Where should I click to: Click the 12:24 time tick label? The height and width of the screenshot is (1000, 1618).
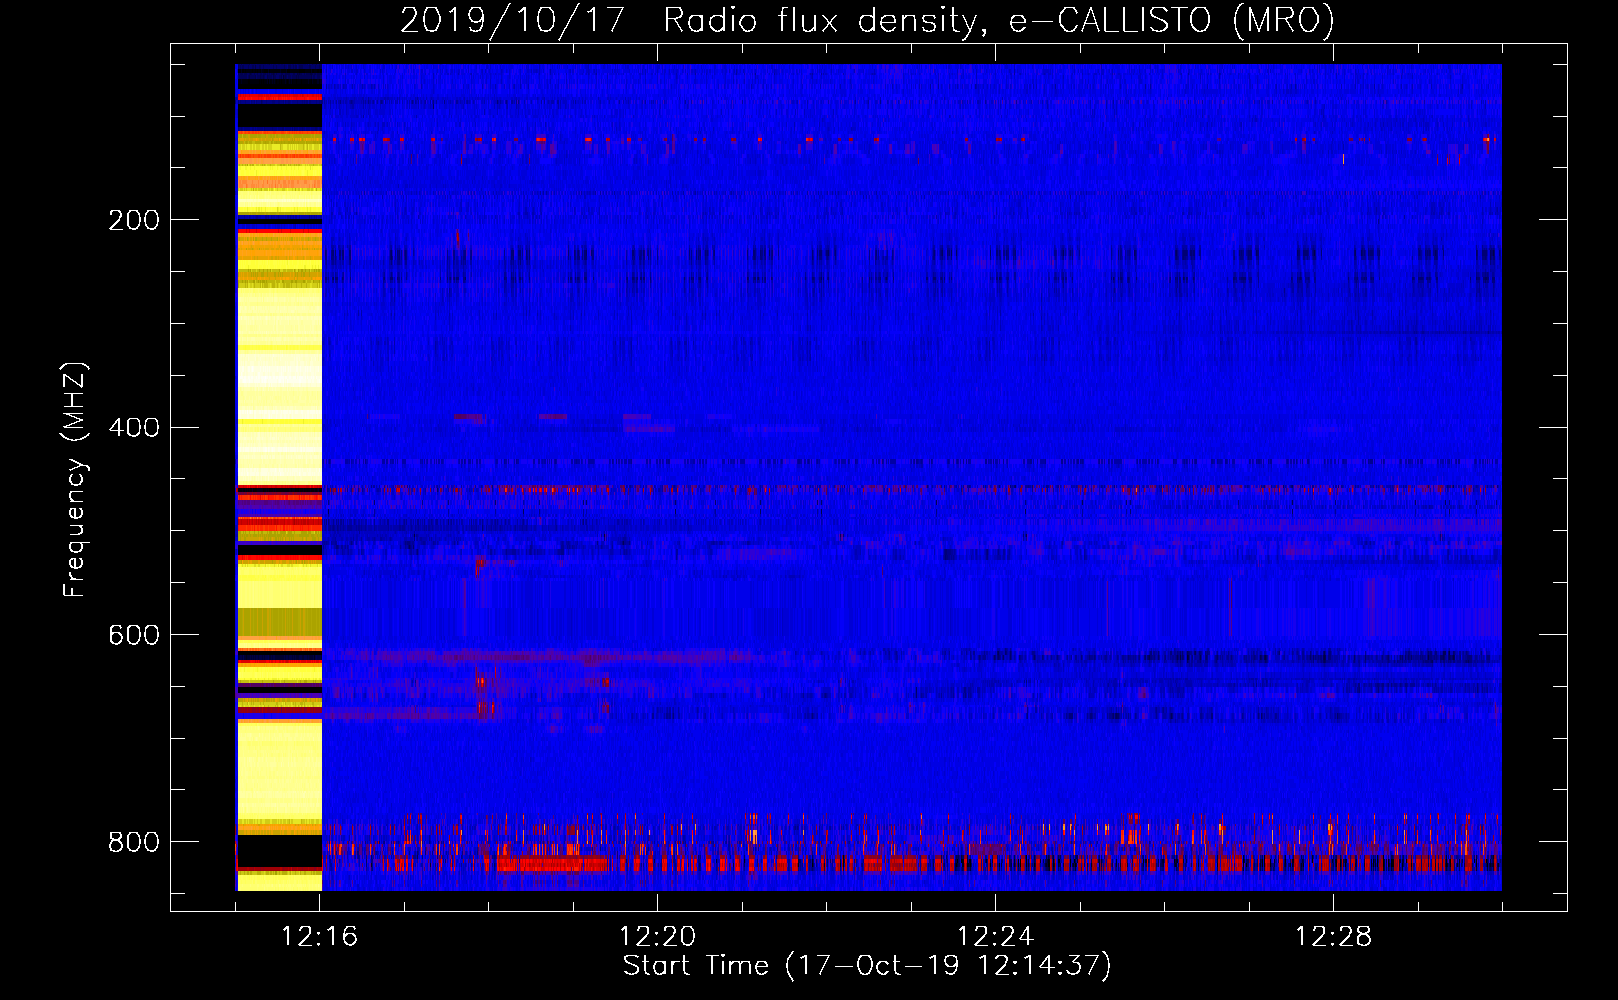[996, 937]
